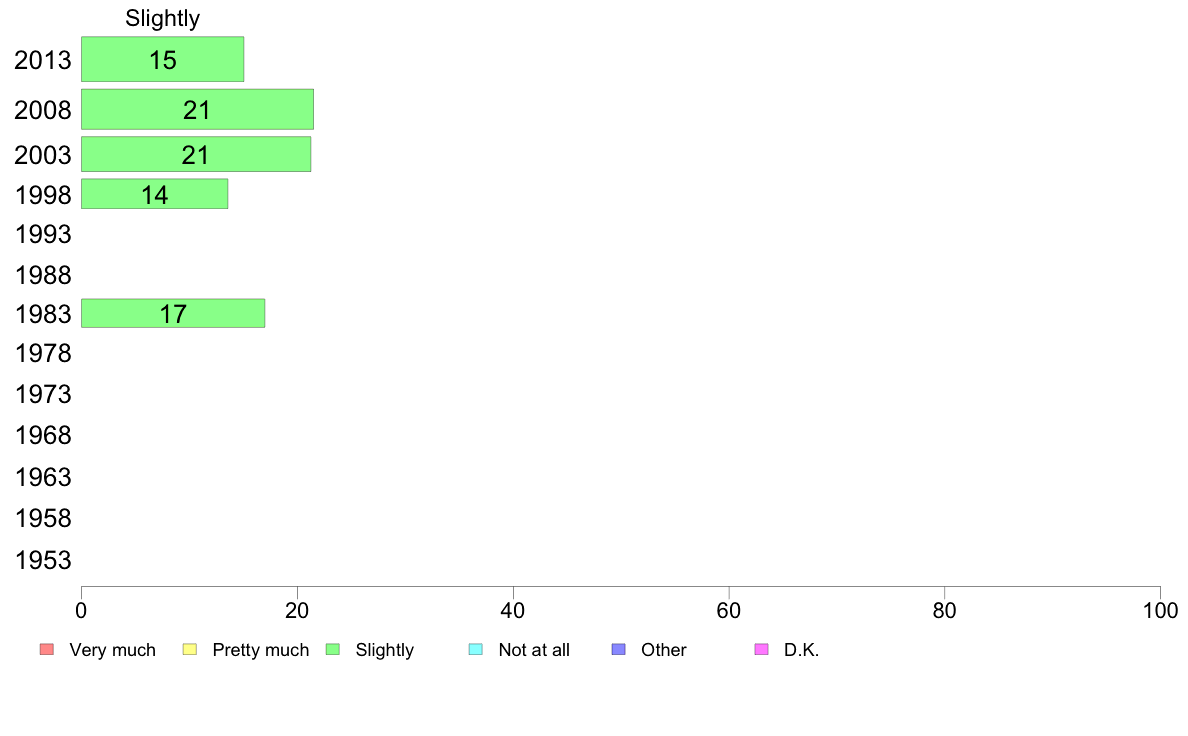This screenshot has height=736, width=1188.
Task: Click the blue Other legend swatch
Action: (x=619, y=650)
